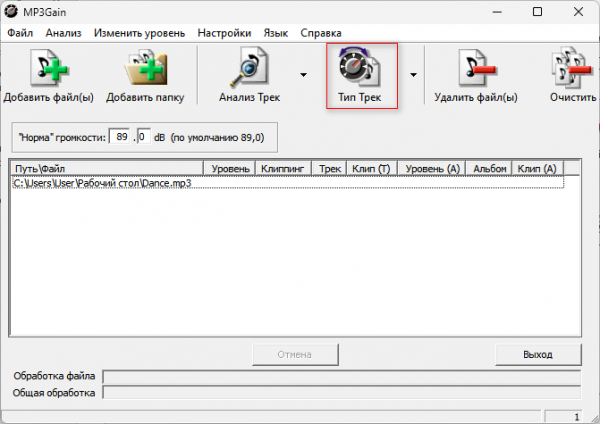Open the Справка menu
The image size is (600, 424).
click(321, 33)
